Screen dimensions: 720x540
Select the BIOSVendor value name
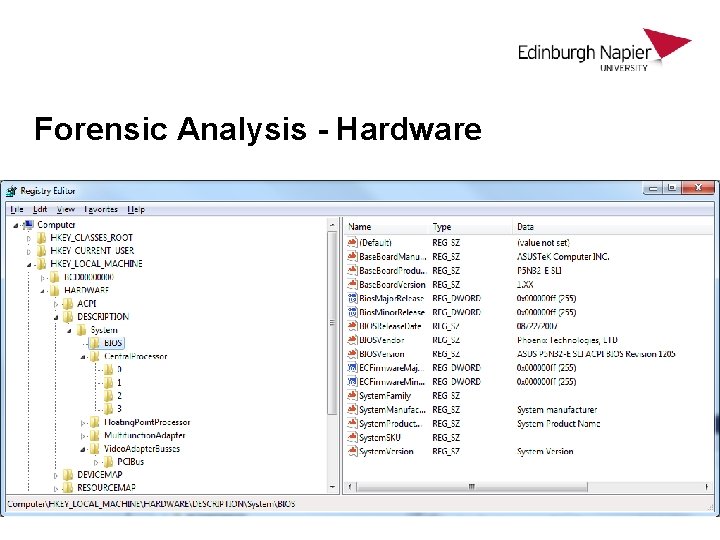click(382, 340)
